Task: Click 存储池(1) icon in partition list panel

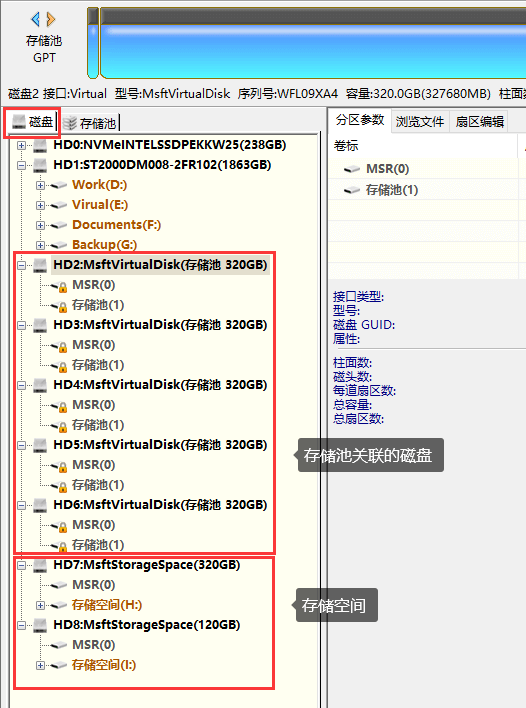Action: [x=352, y=190]
